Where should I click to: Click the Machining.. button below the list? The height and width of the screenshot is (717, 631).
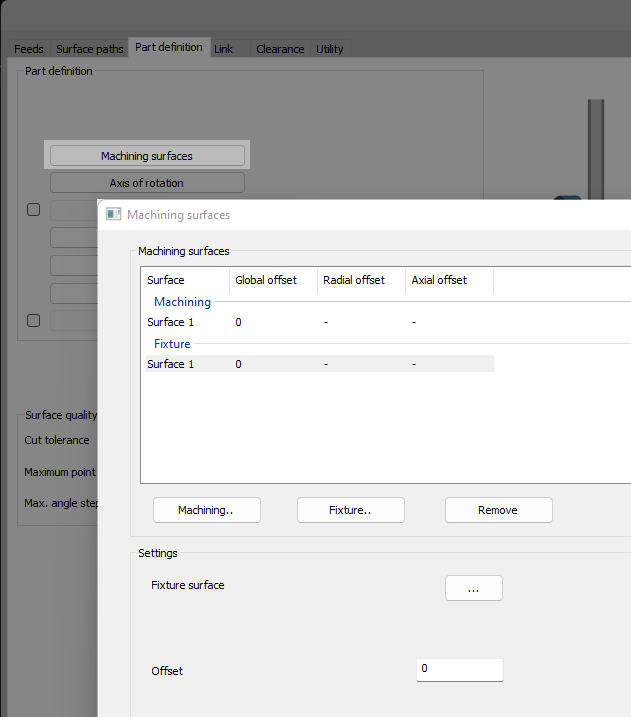pos(206,510)
